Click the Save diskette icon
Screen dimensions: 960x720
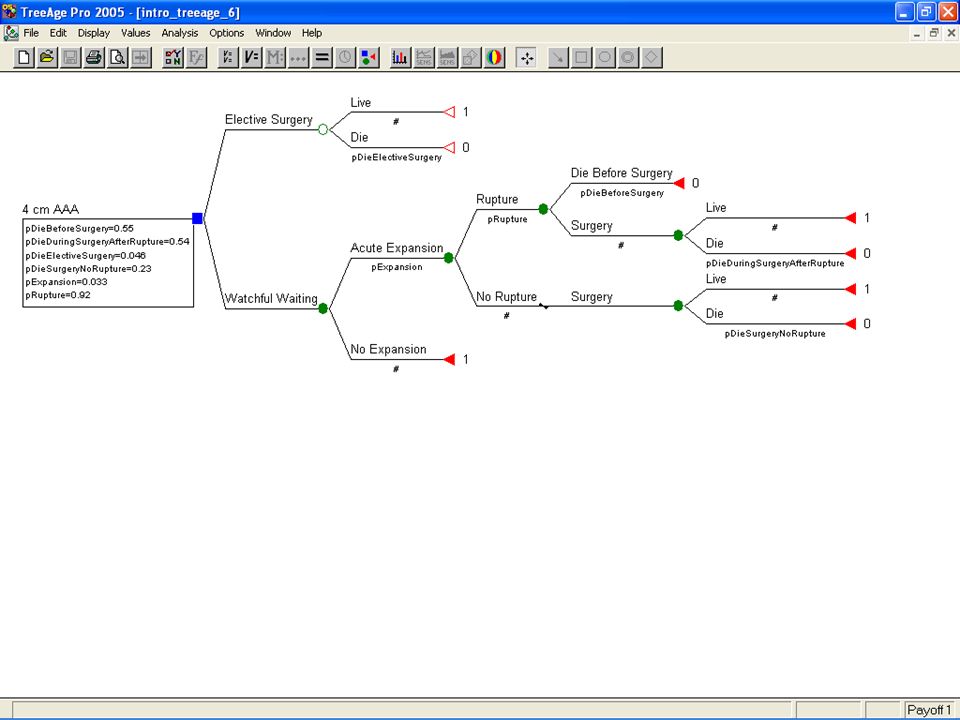click(70, 58)
